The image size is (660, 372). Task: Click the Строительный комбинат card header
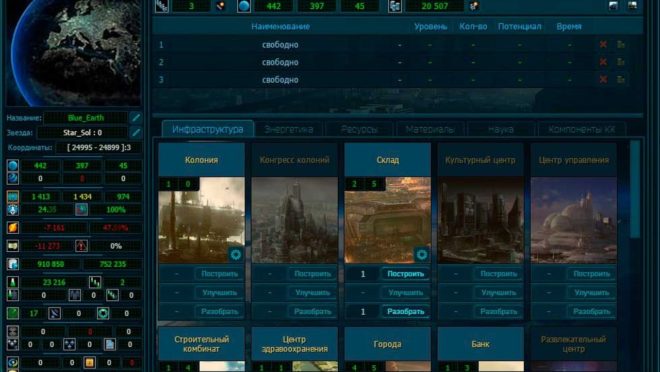pyautogui.click(x=202, y=344)
